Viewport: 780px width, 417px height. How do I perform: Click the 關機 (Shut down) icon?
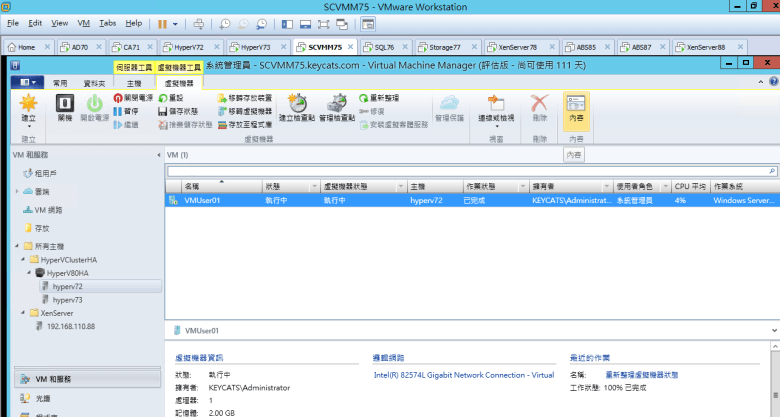(65, 103)
